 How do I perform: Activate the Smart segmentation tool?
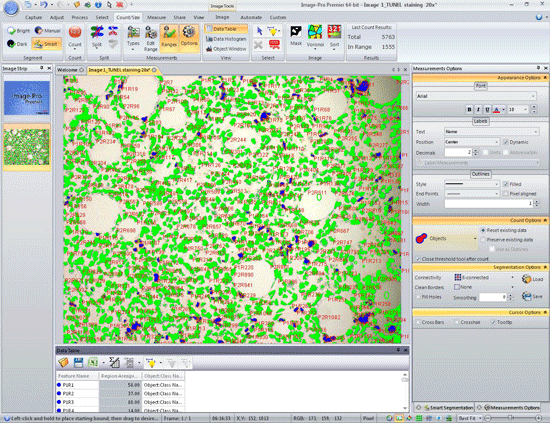47,44
